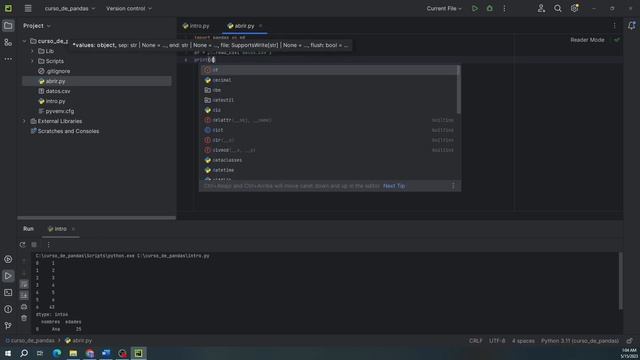Open Run toolbar more options
Viewport: 640px width, 360px height.
(48, 244)
